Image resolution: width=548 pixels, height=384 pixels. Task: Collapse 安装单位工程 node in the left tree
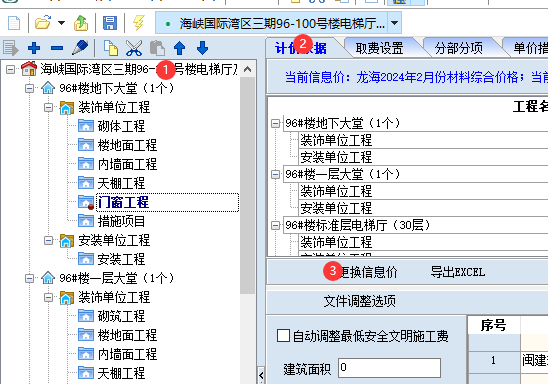click(49, 240)
